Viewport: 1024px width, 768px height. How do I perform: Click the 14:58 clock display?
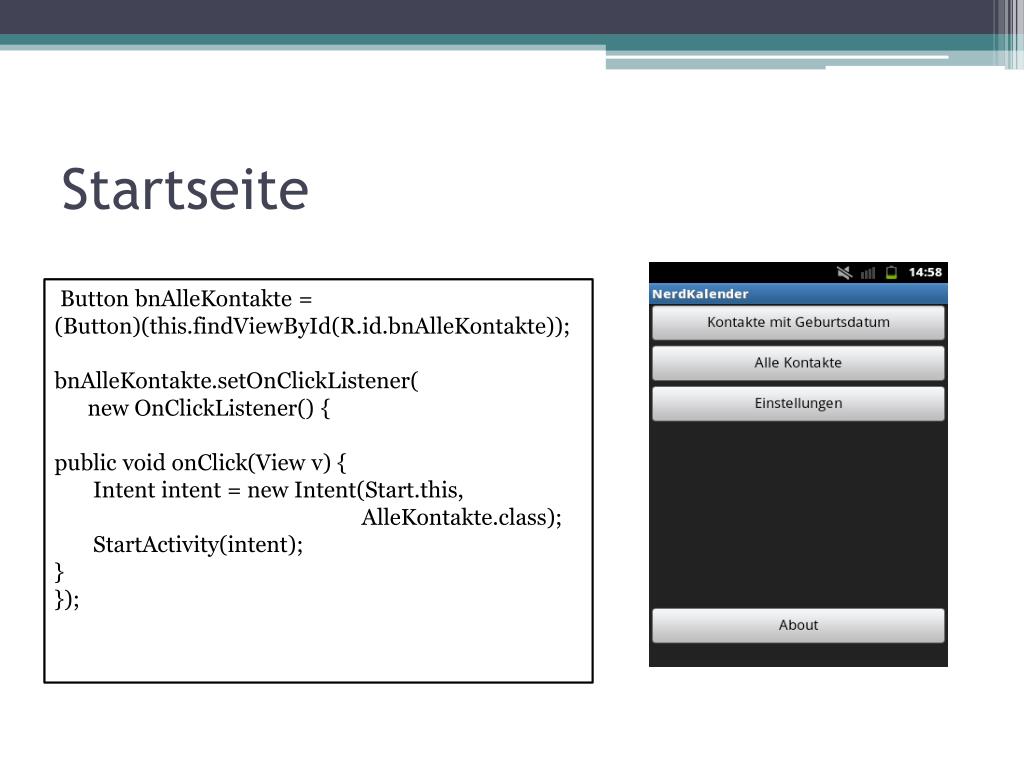coord(925,272)
